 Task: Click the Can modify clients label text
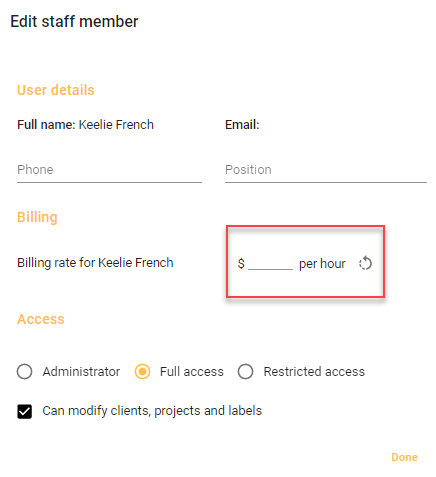[152, 411]
